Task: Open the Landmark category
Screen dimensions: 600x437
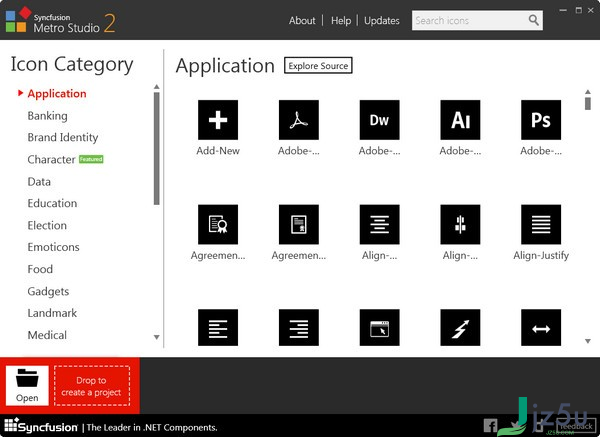Action: tap(52, 313)
